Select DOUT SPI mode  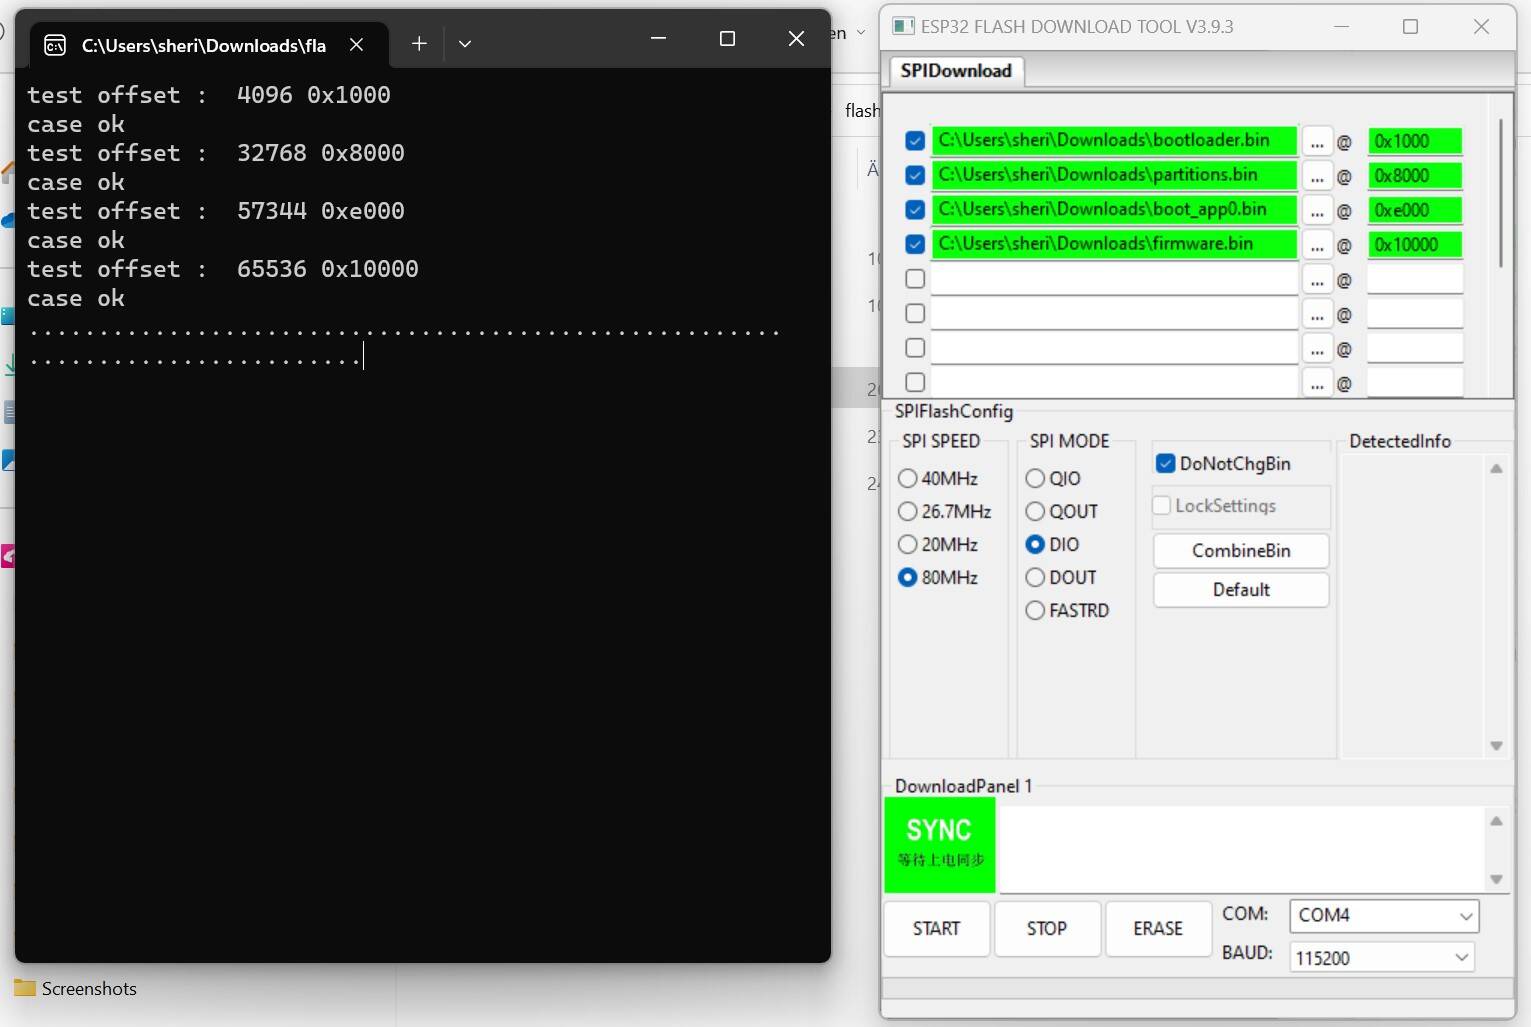tap(1061, 577)
